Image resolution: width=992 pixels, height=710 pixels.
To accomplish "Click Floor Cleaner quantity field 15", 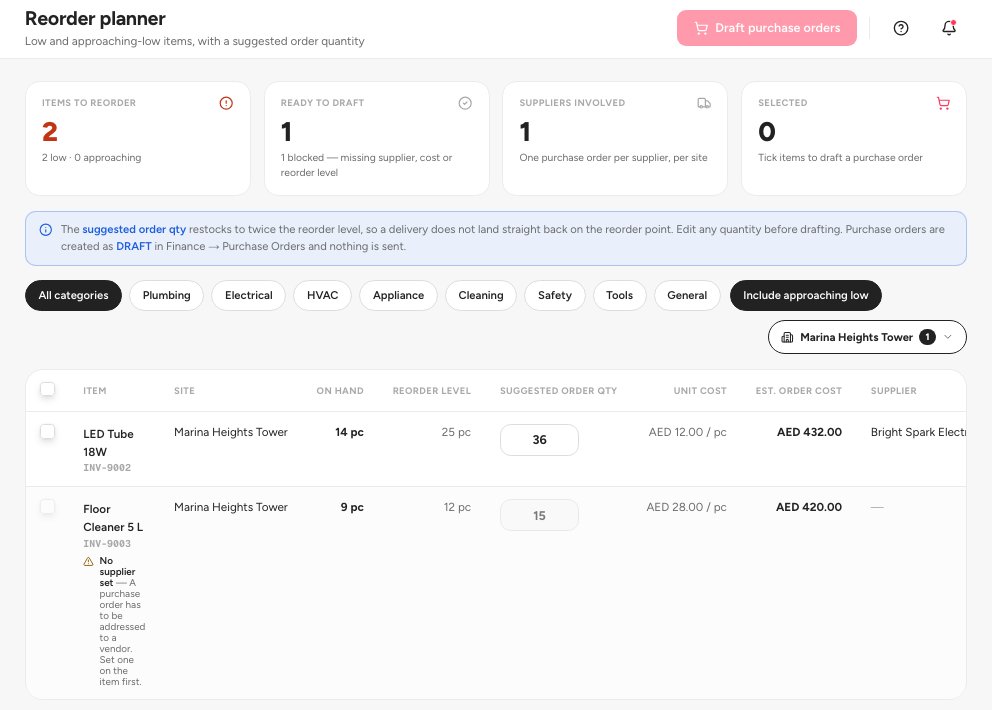I will tap(539, 515).
